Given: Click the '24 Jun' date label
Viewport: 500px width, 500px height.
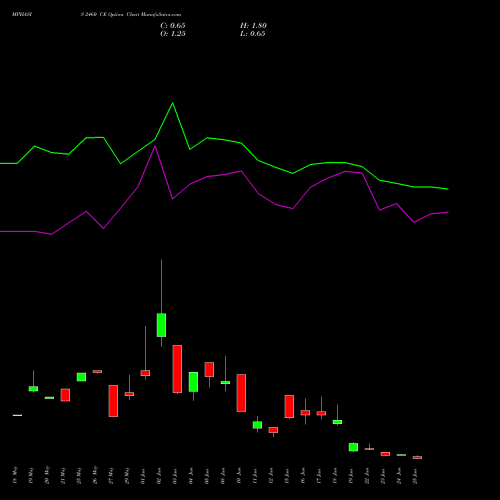Looking at the screenshot, I should coord(399,476).
